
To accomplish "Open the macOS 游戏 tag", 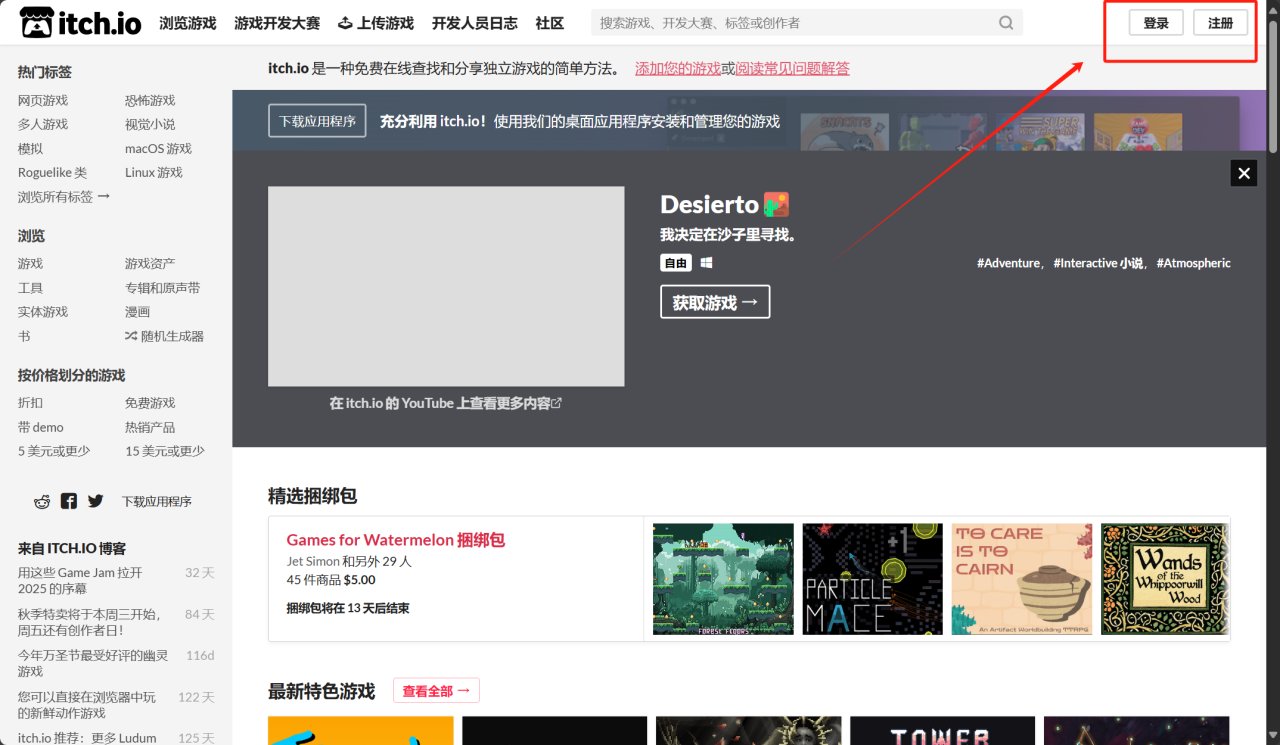I will tap(158, 148).
